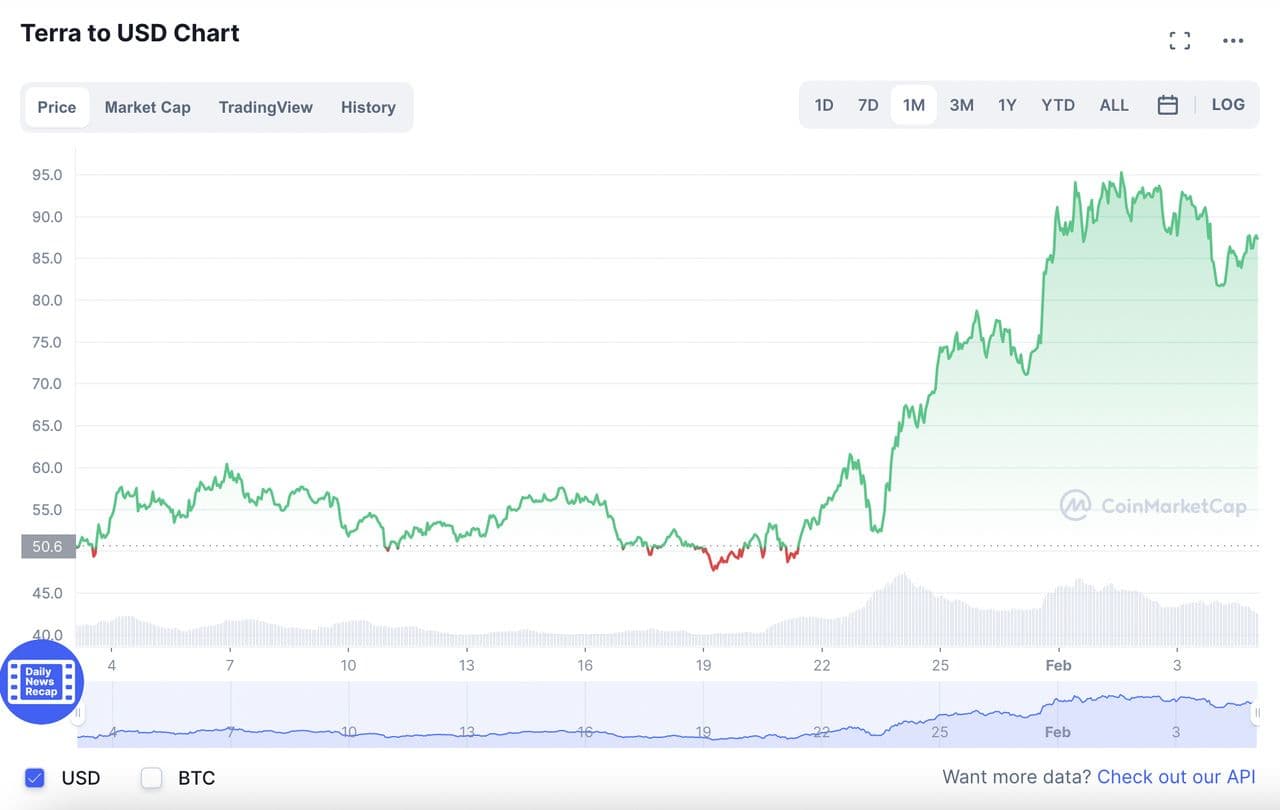Image resolution: width=1280 pixels, height=810 pixels.
Task: Toggle the USD currency checkbox
Action: (35, 777)
